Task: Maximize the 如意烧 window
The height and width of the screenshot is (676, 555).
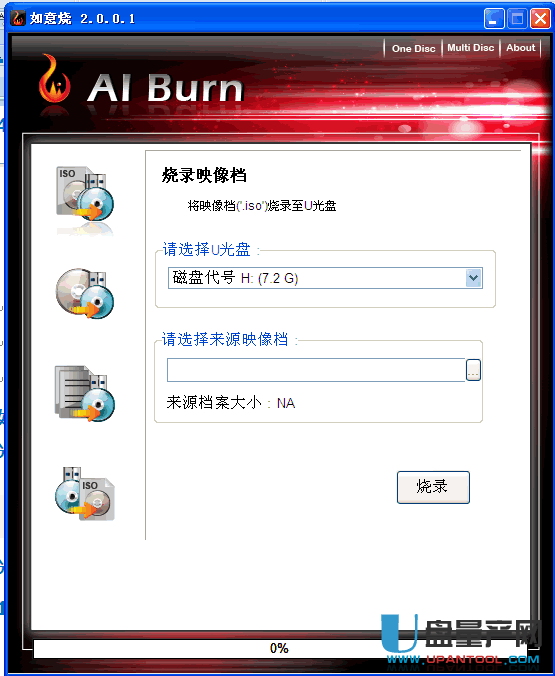Action: (x=517, y=19)
